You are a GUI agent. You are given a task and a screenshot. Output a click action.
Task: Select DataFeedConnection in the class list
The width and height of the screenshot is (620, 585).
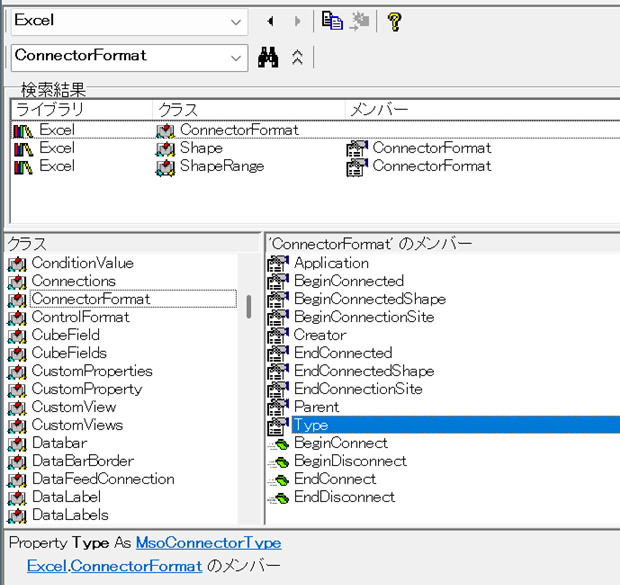coord(103,479)
